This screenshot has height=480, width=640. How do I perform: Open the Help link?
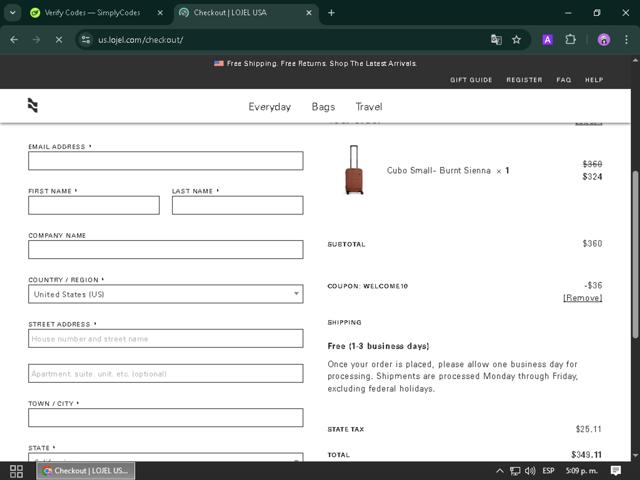pos(594,80)
